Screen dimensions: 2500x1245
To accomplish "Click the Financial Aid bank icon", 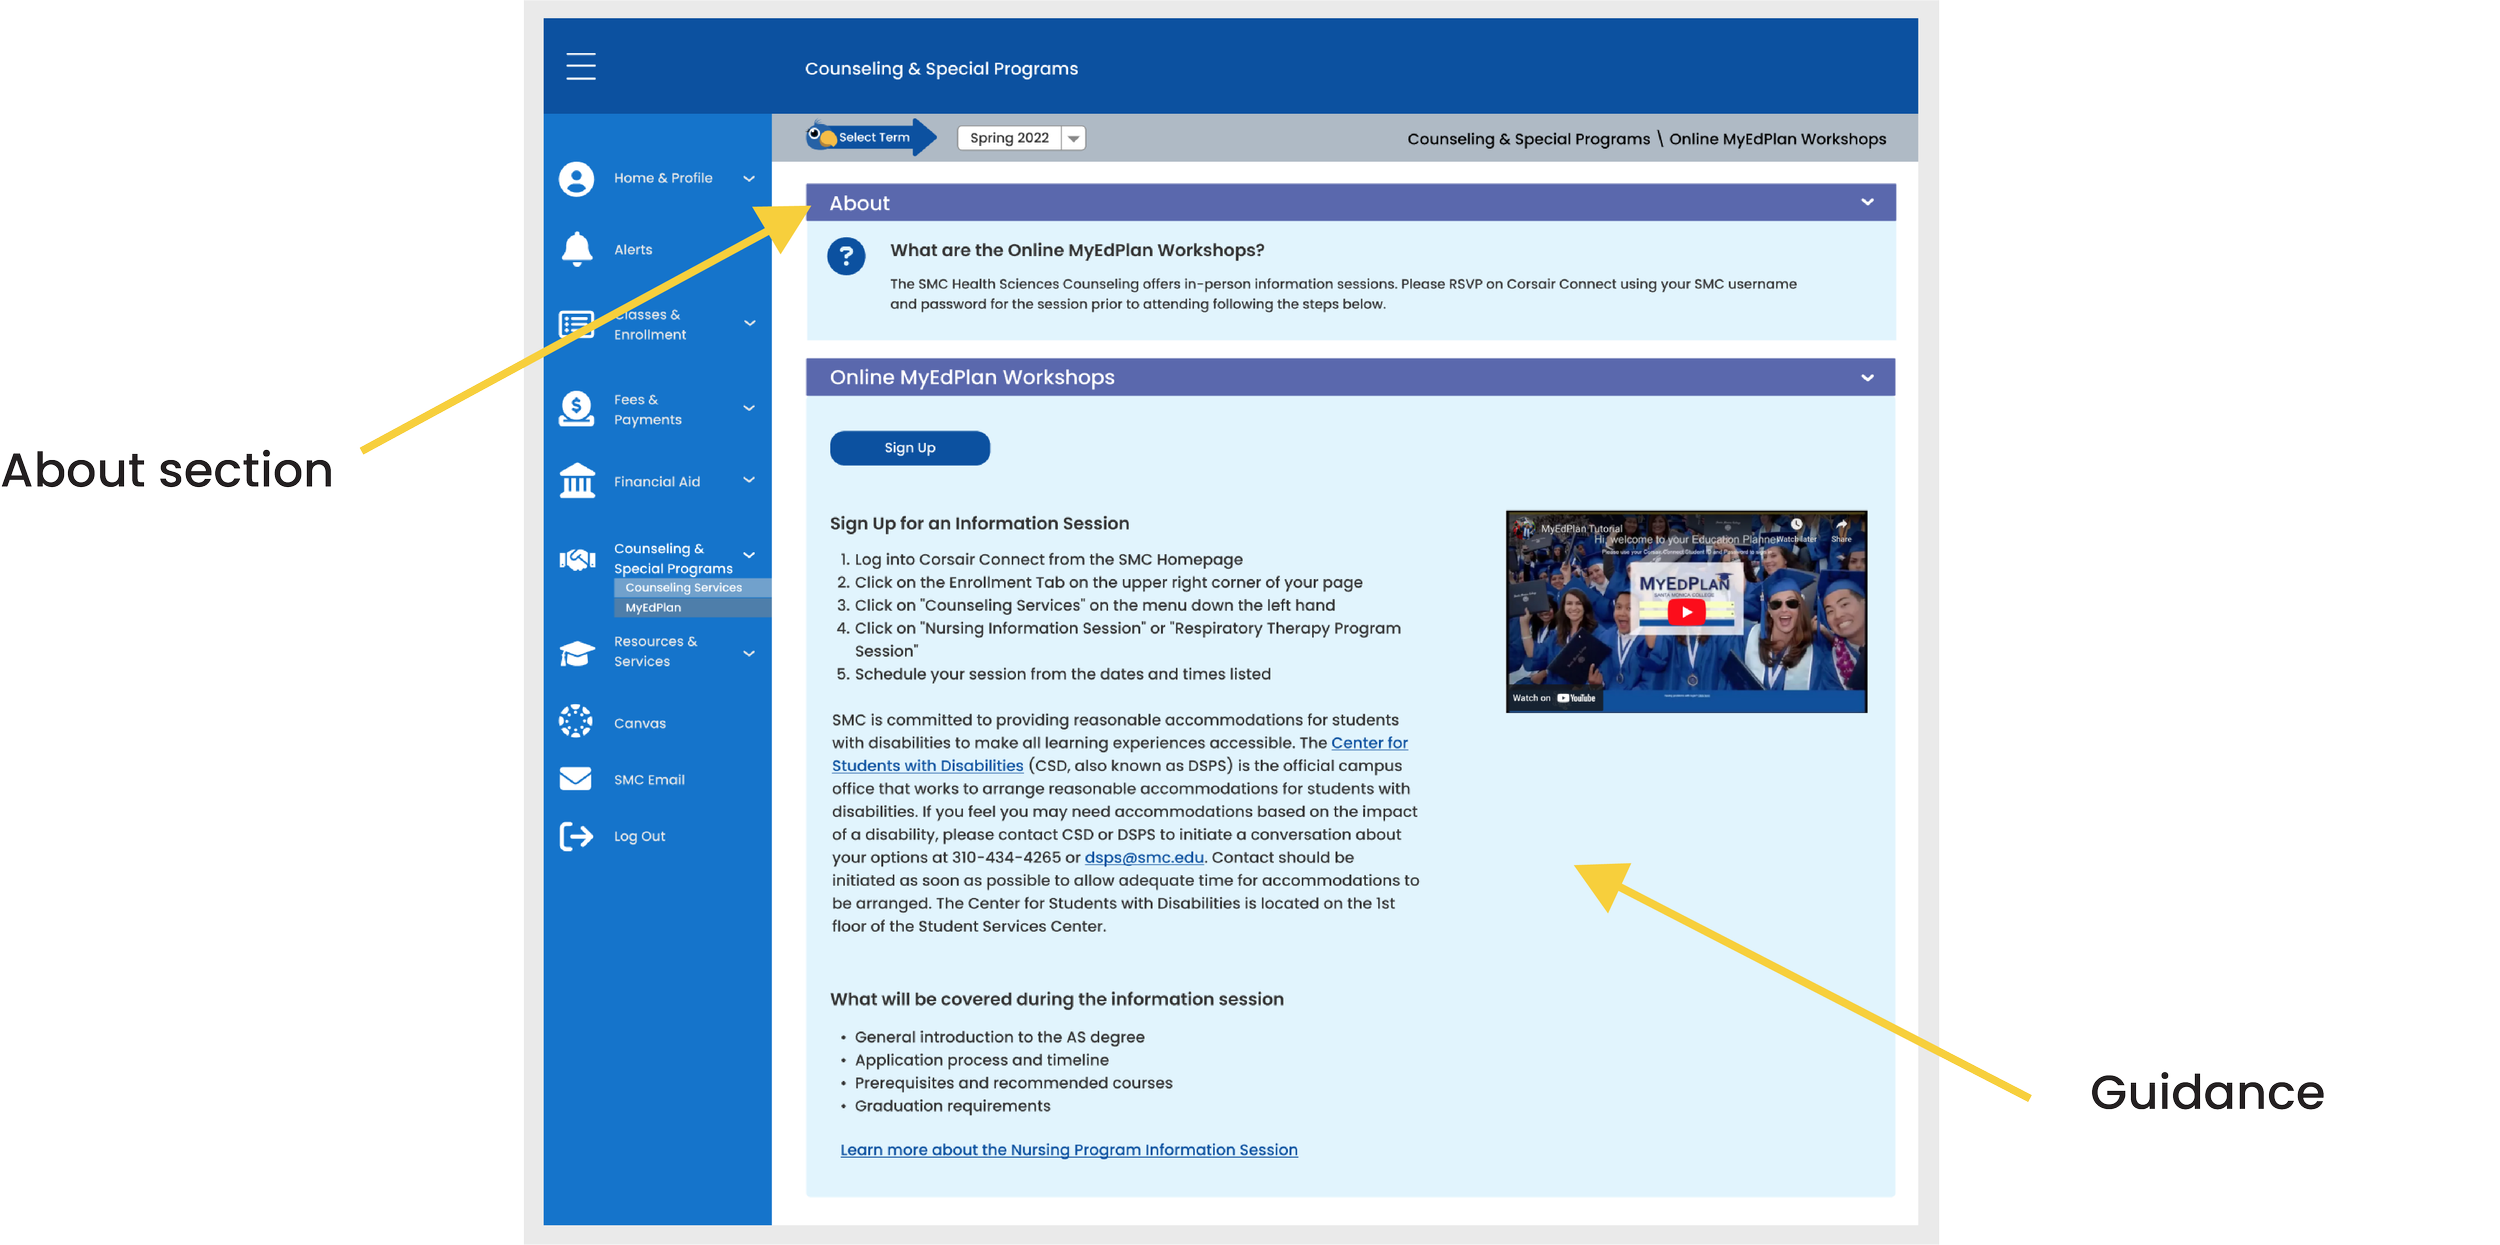I will (x=576, y=481).
